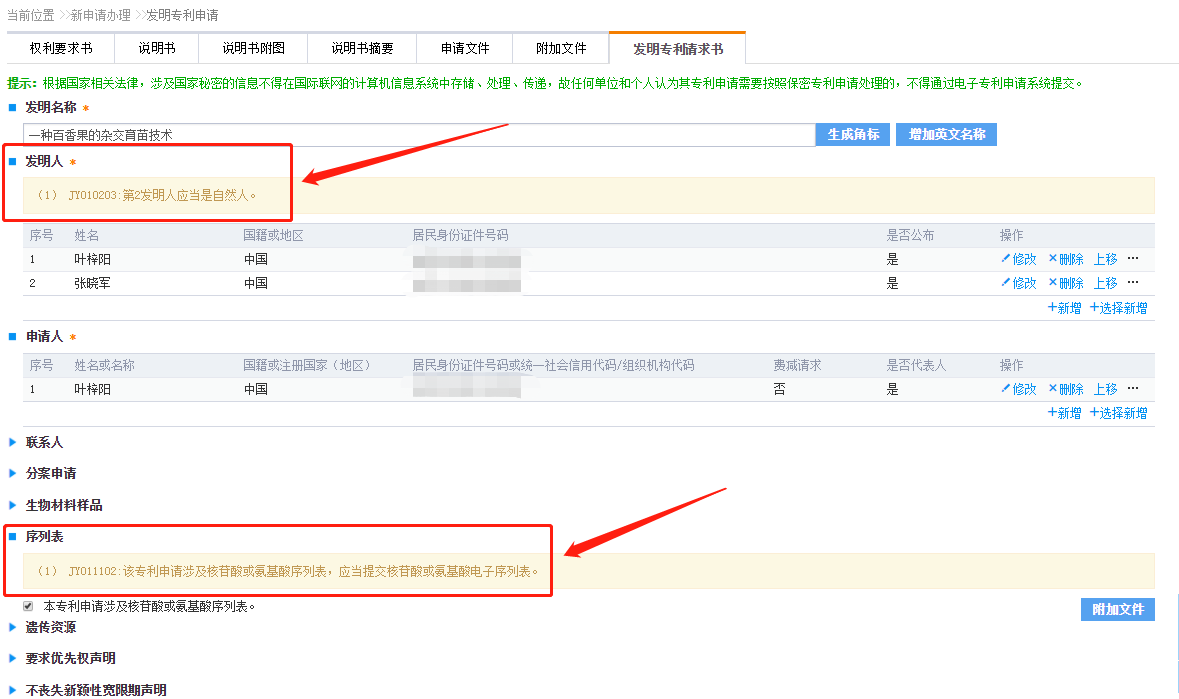Image resolution: width=1179 pixels, height=699 pixels.
Task: Click the delete X icon for inventor 张晓军
Action: (1053, 283)
